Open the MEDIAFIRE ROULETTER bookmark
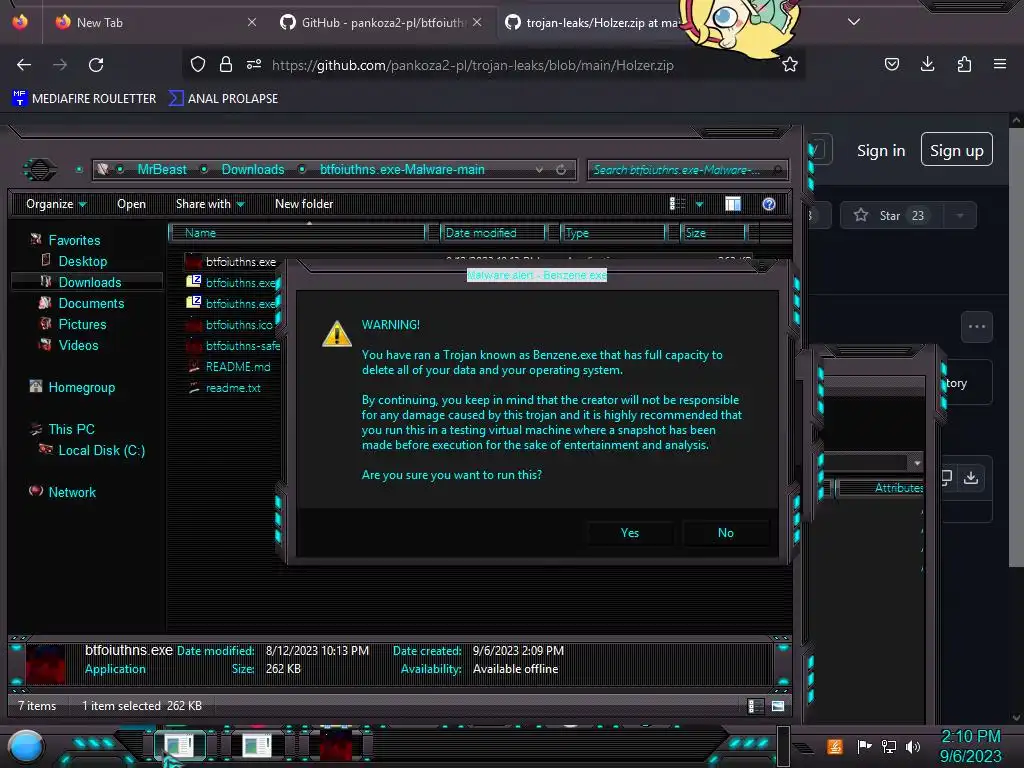 (x=84, y=99)
